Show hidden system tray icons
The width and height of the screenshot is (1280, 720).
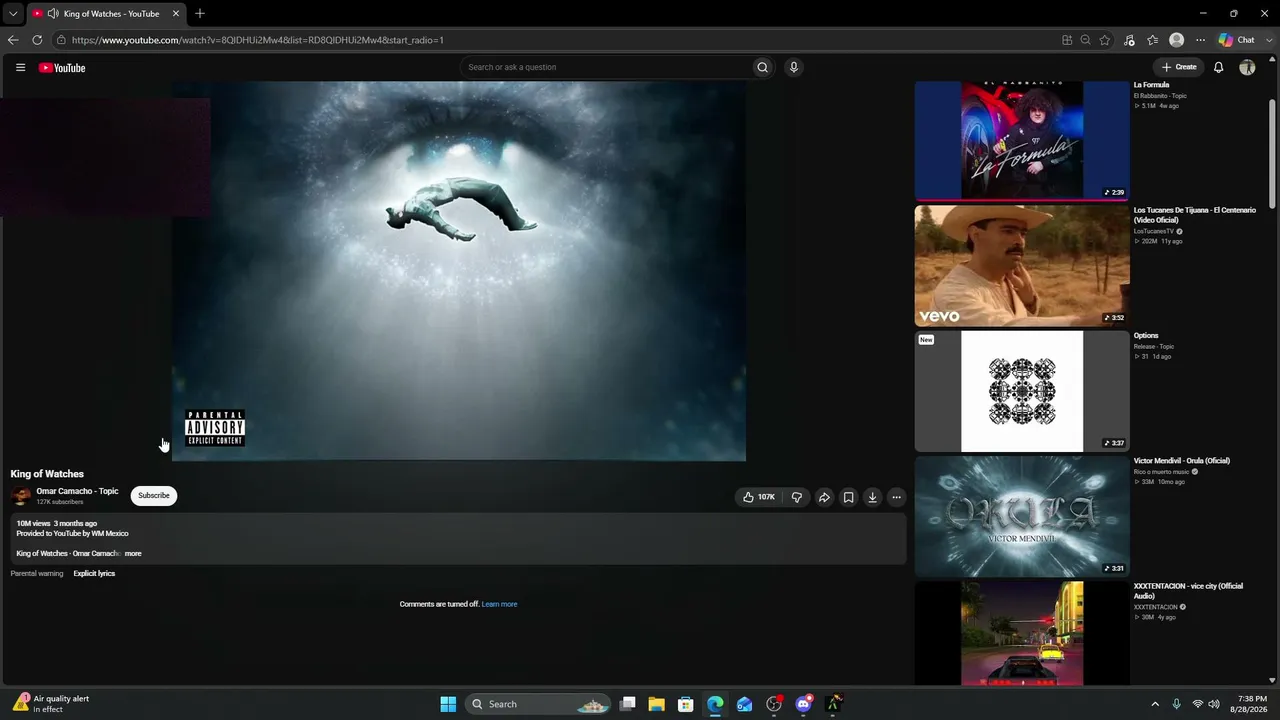click(x=1155, y=704)
